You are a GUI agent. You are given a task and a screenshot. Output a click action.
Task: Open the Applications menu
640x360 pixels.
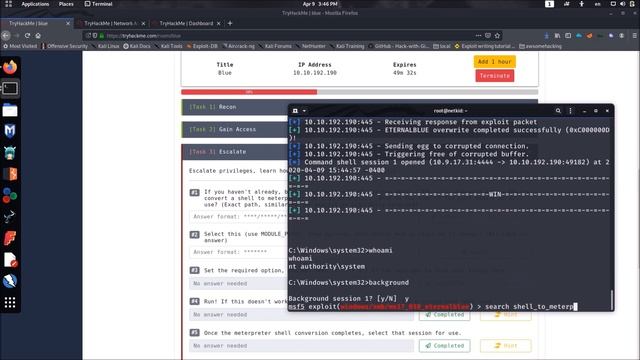coord(35,4)
